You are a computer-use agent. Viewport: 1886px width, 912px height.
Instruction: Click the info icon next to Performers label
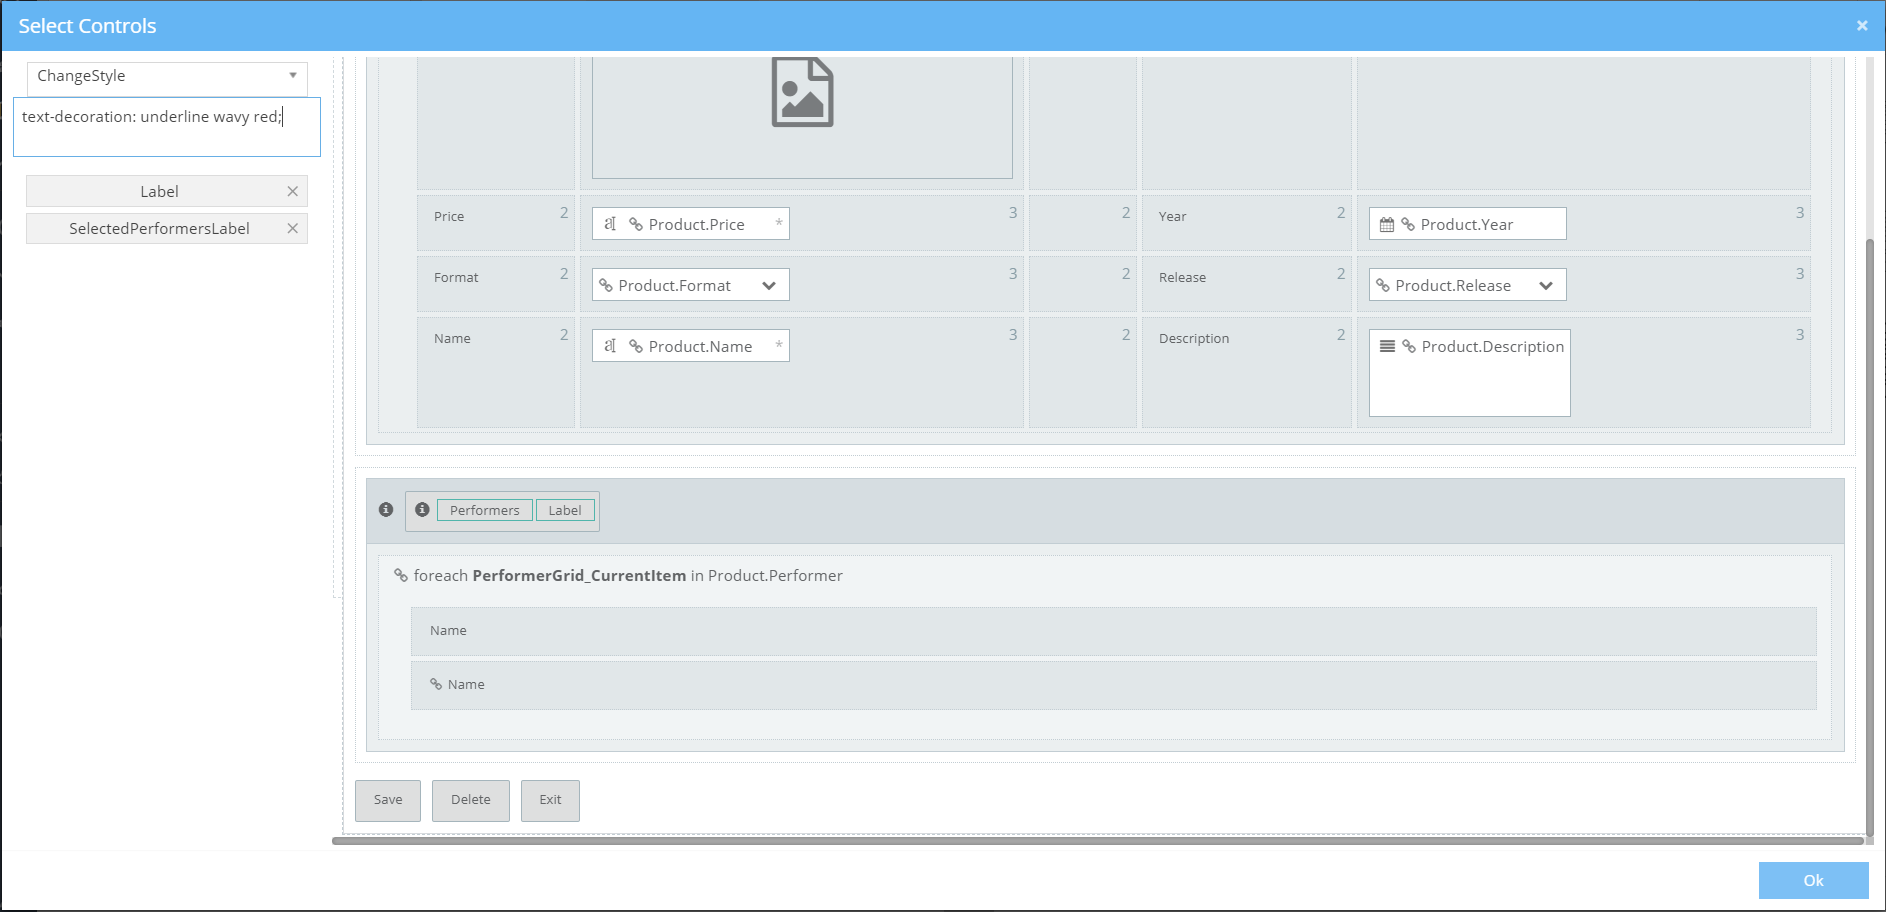[422, 510]
